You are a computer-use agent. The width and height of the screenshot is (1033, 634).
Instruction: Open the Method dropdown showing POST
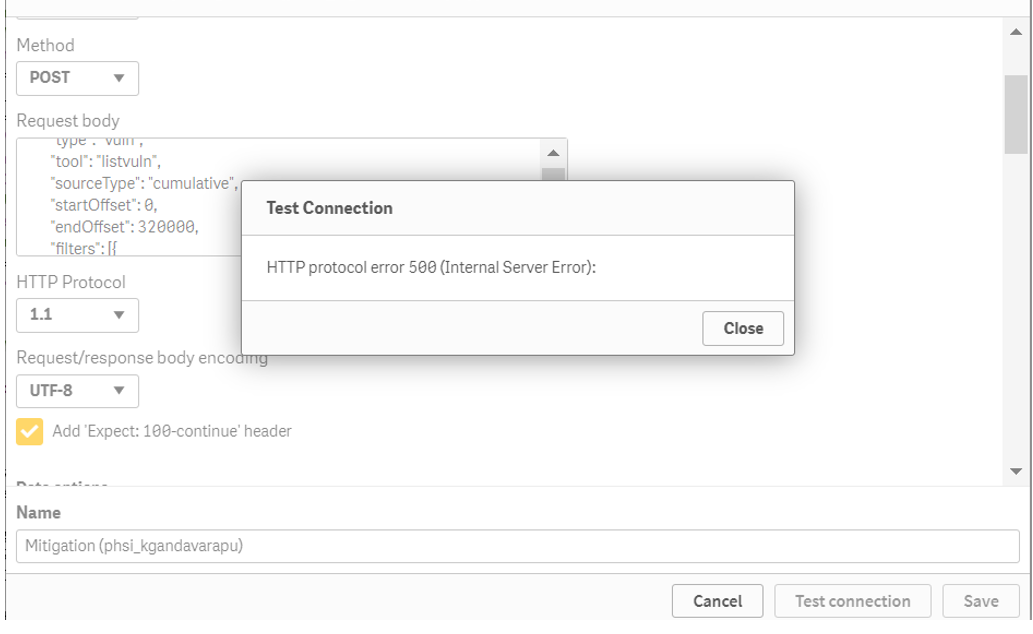coord(77,78)
